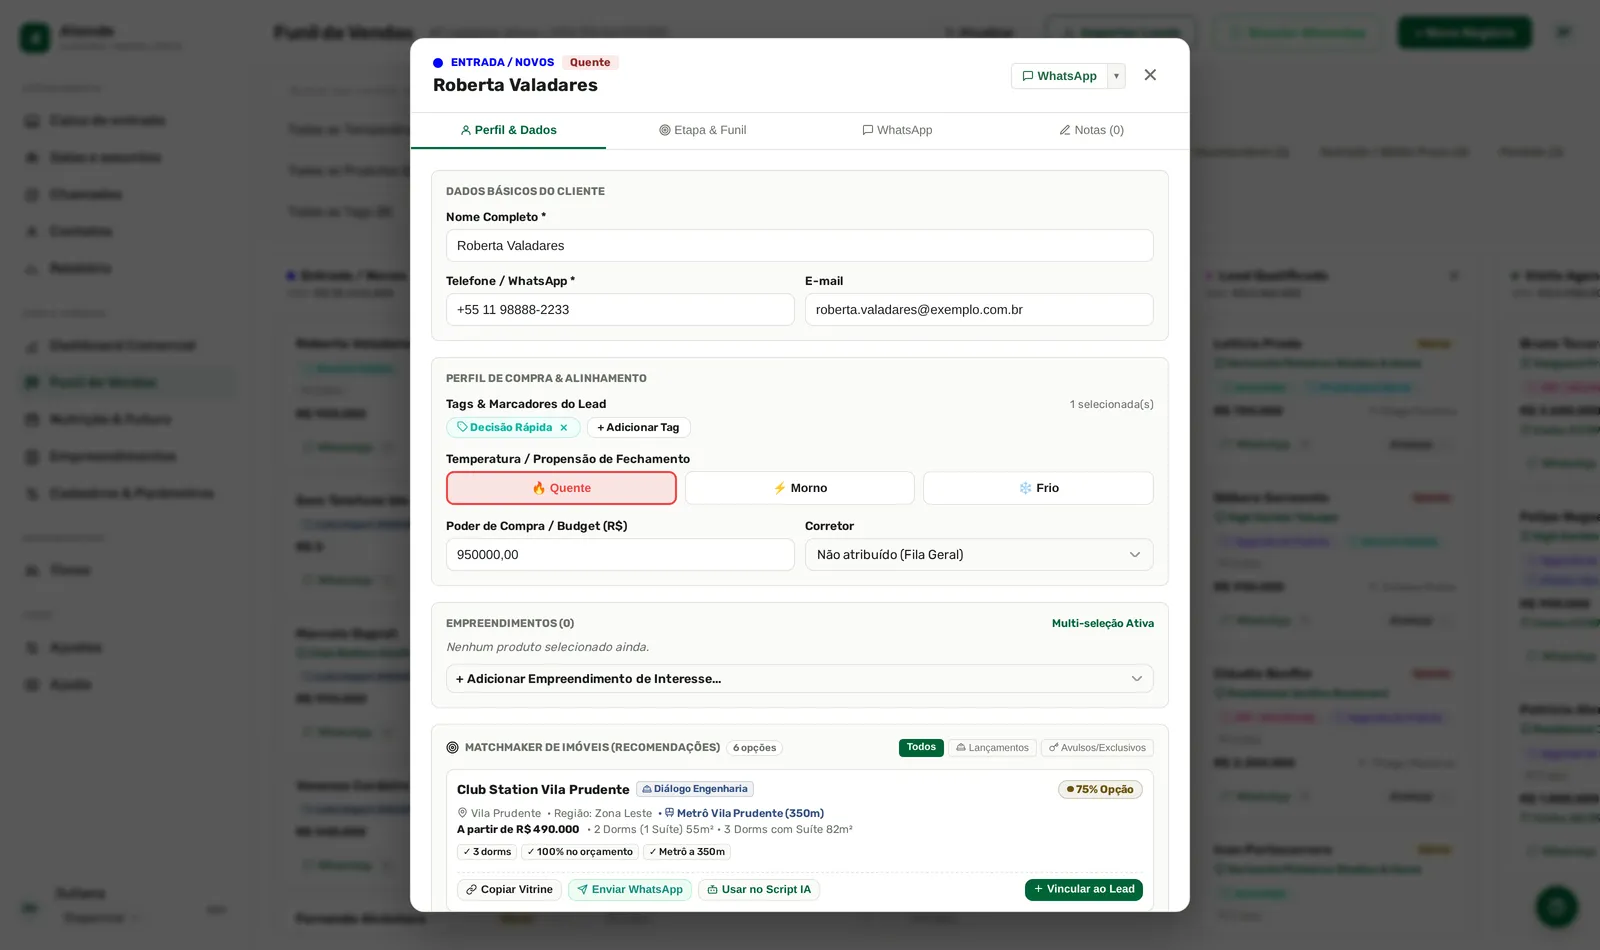Screen dimensions: 1600x950
Task: Click Copiar Vitrine button
Action: pyautogui.click(x=509, y=890)
